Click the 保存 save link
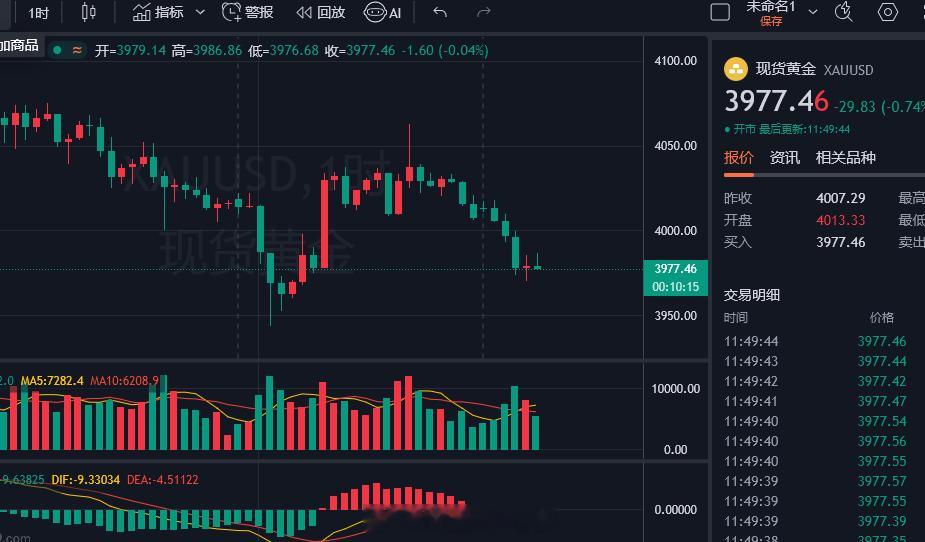Viewport: 925px width, 542px height. (771, 21)
